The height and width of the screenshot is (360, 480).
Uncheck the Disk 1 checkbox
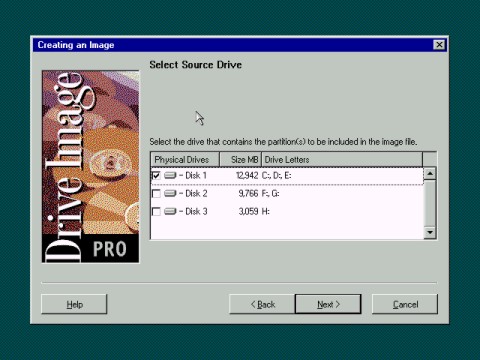click(156, 175)
